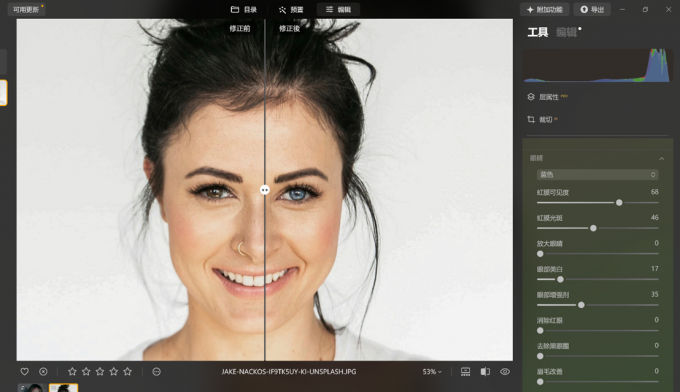The image size is (680, 392).
Task: Select the highlighted filmstrip thumbnail
Action: point(63,388)
